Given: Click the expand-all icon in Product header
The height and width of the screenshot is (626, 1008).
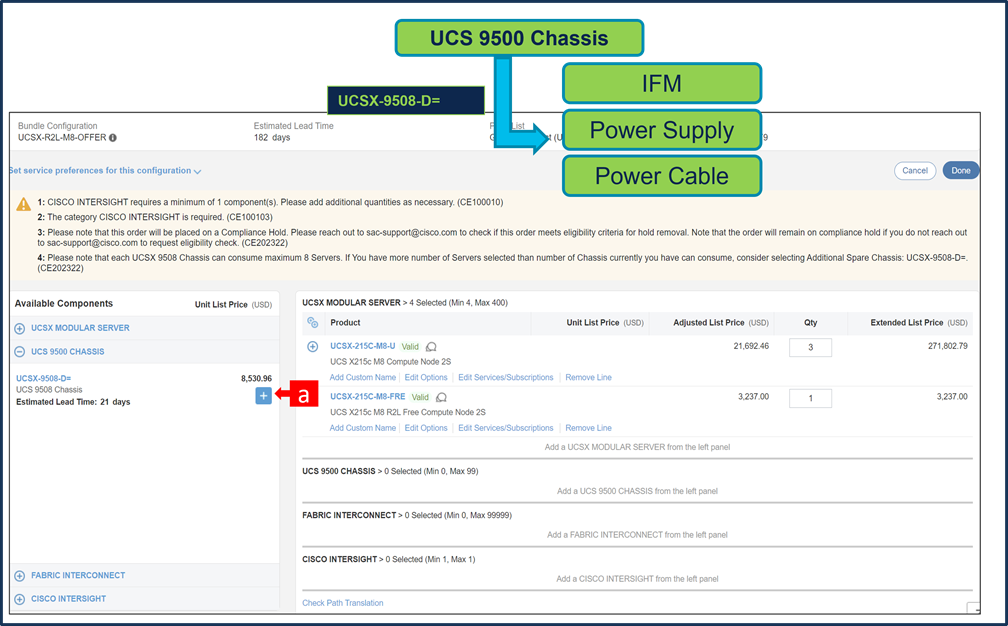Looking at the screenshot, I should coord(313,323).
